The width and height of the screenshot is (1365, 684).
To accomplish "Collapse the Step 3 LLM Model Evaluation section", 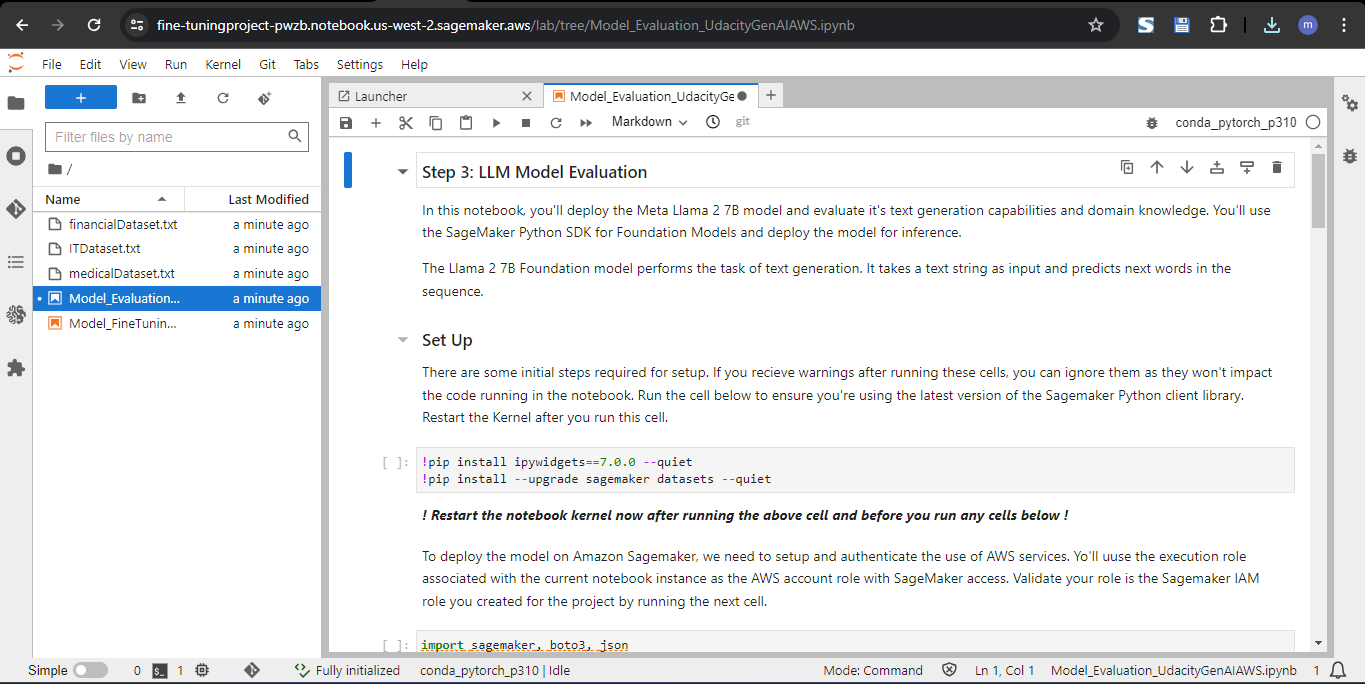I will tap(403, 171).
